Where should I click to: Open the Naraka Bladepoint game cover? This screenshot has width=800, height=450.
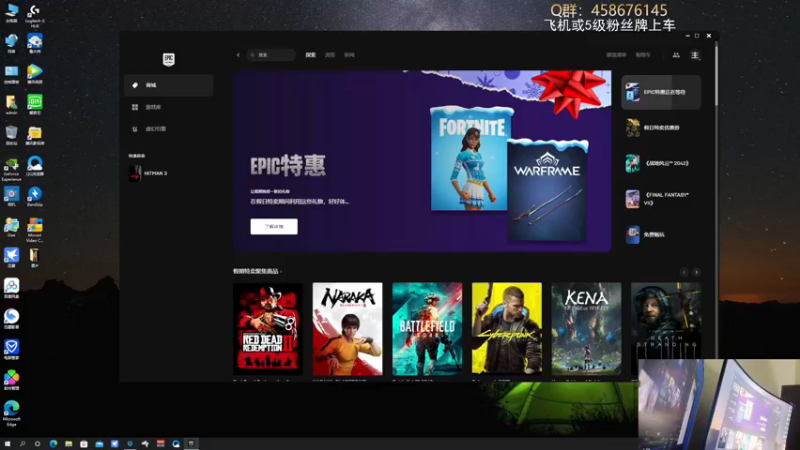pyautogui.click(x=347, y=329)
